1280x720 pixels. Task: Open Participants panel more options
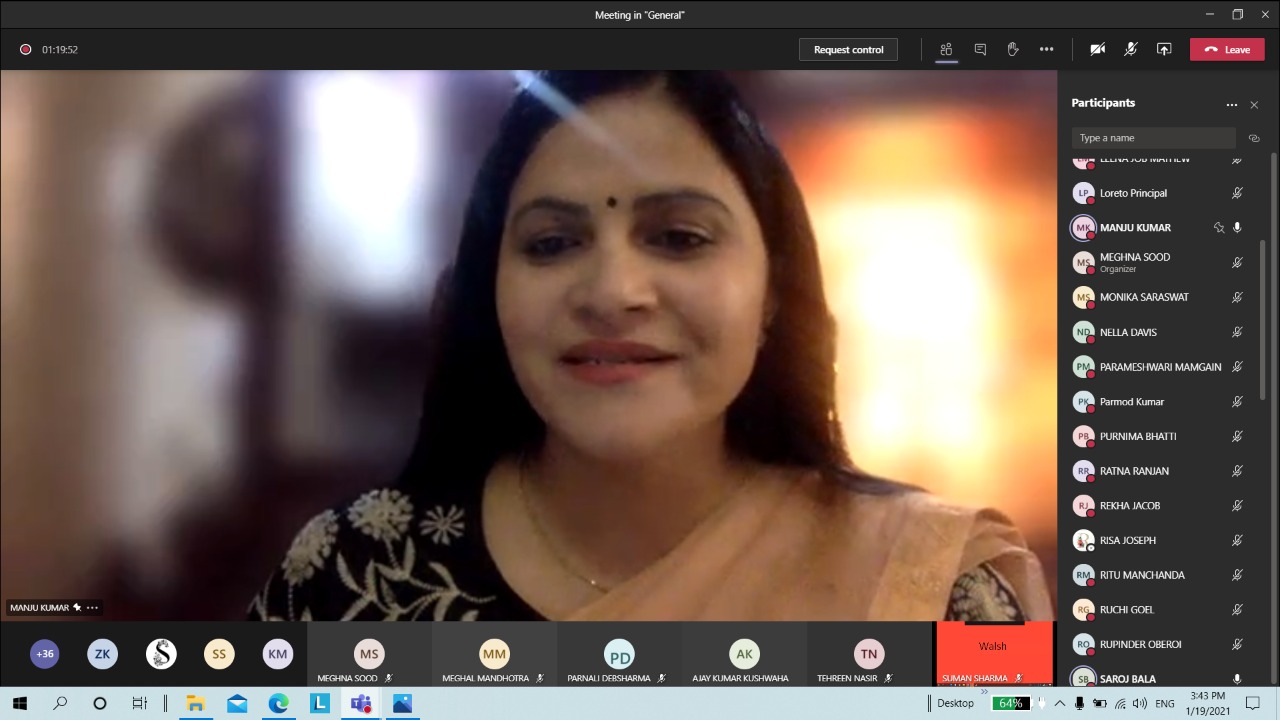click(1231, 105)
